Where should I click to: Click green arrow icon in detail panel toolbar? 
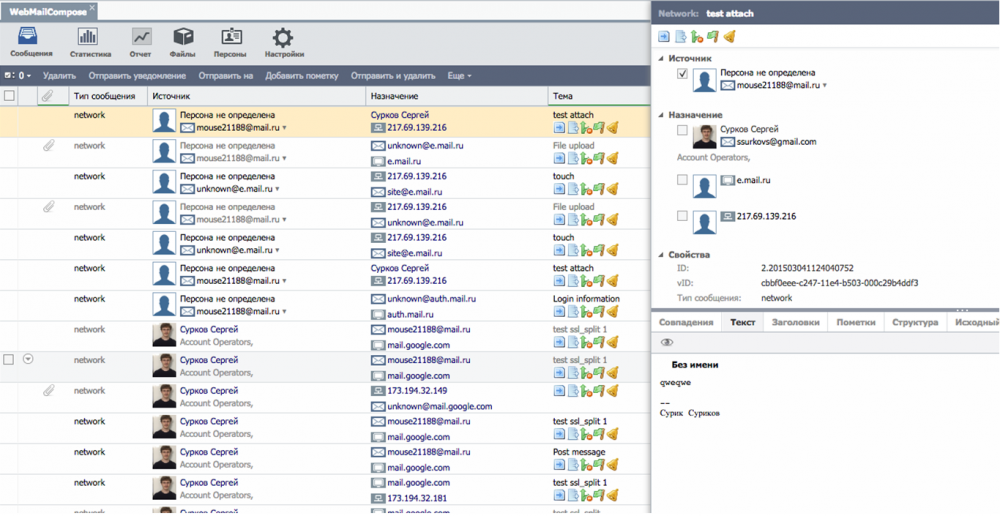(x=697, y=36)
